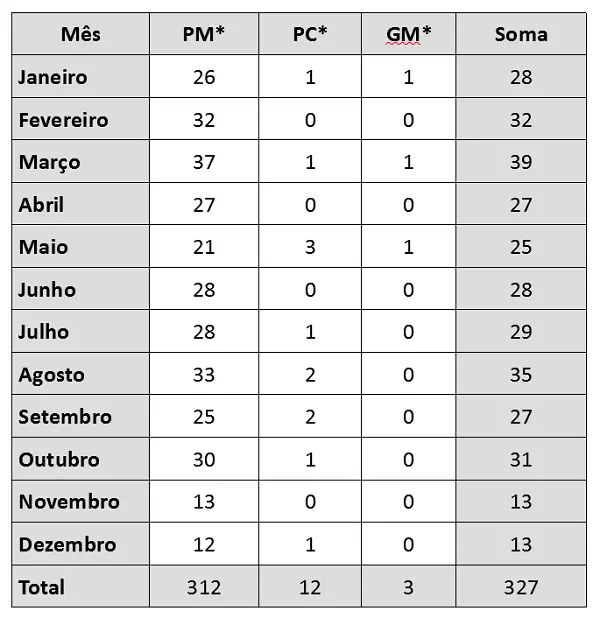Select the grand total 327 cell

tap(521, 587)
